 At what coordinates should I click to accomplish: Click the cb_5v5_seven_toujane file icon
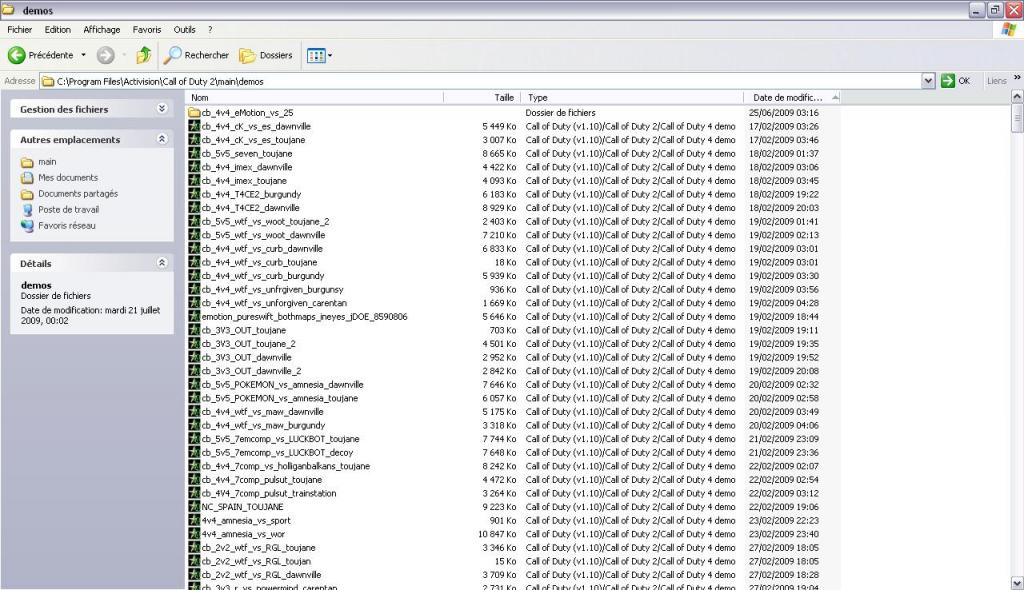tap(194, 154)
